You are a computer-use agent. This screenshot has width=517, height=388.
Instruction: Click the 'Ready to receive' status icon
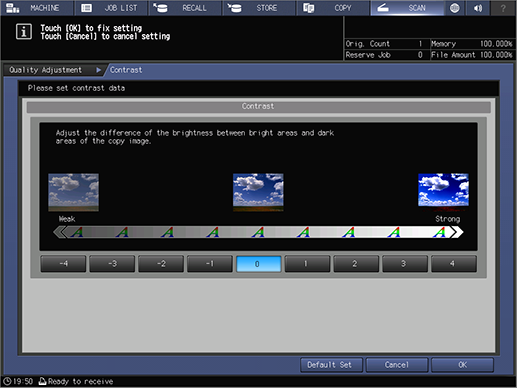tap(42, 381)
